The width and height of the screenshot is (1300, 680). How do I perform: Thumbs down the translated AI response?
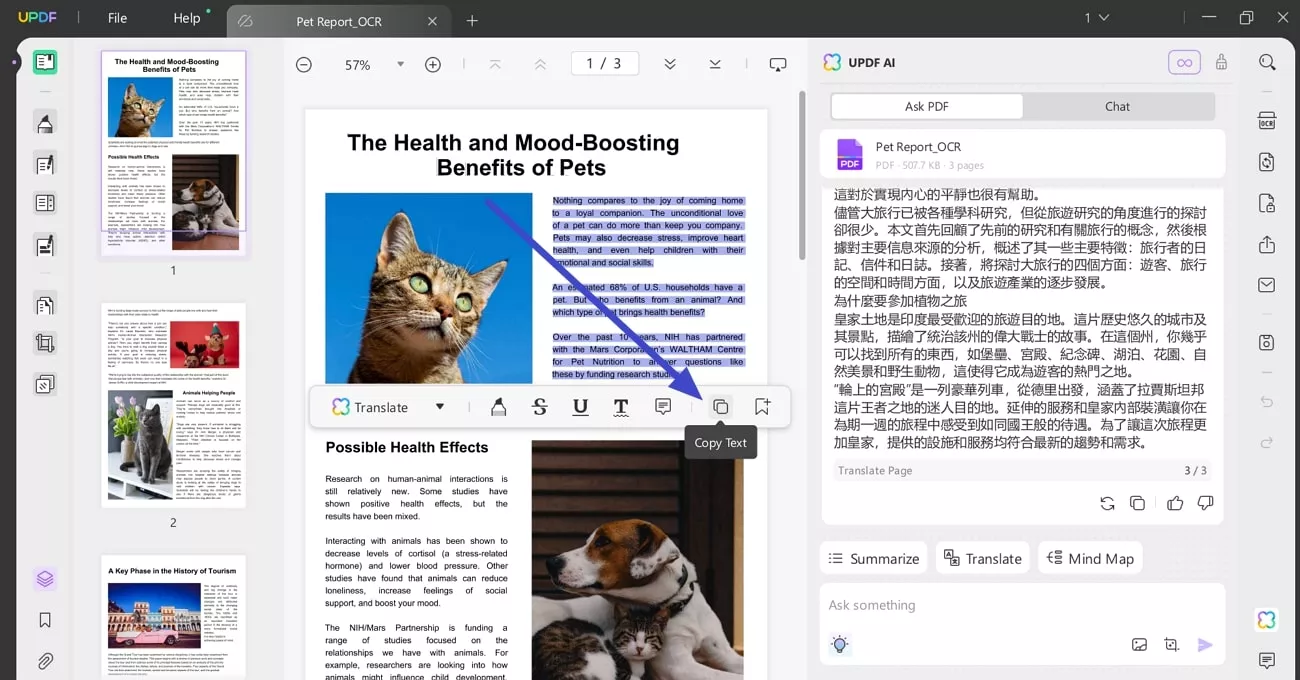[1206, 503]
